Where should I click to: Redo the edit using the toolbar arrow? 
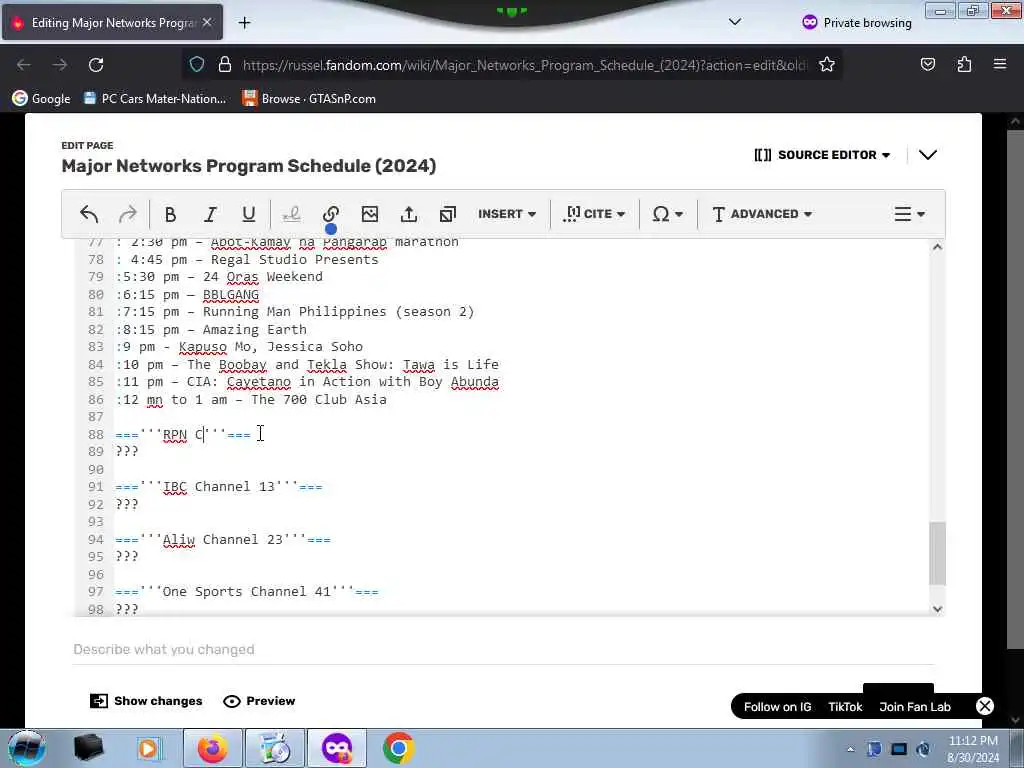pyautogui.click(x=127, y=214)
